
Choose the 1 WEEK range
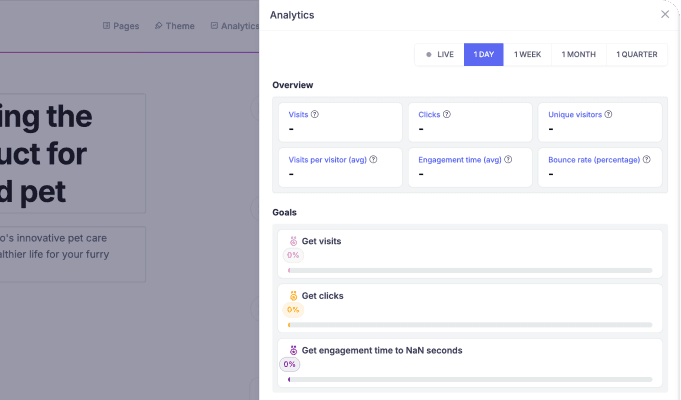(528, 54)
